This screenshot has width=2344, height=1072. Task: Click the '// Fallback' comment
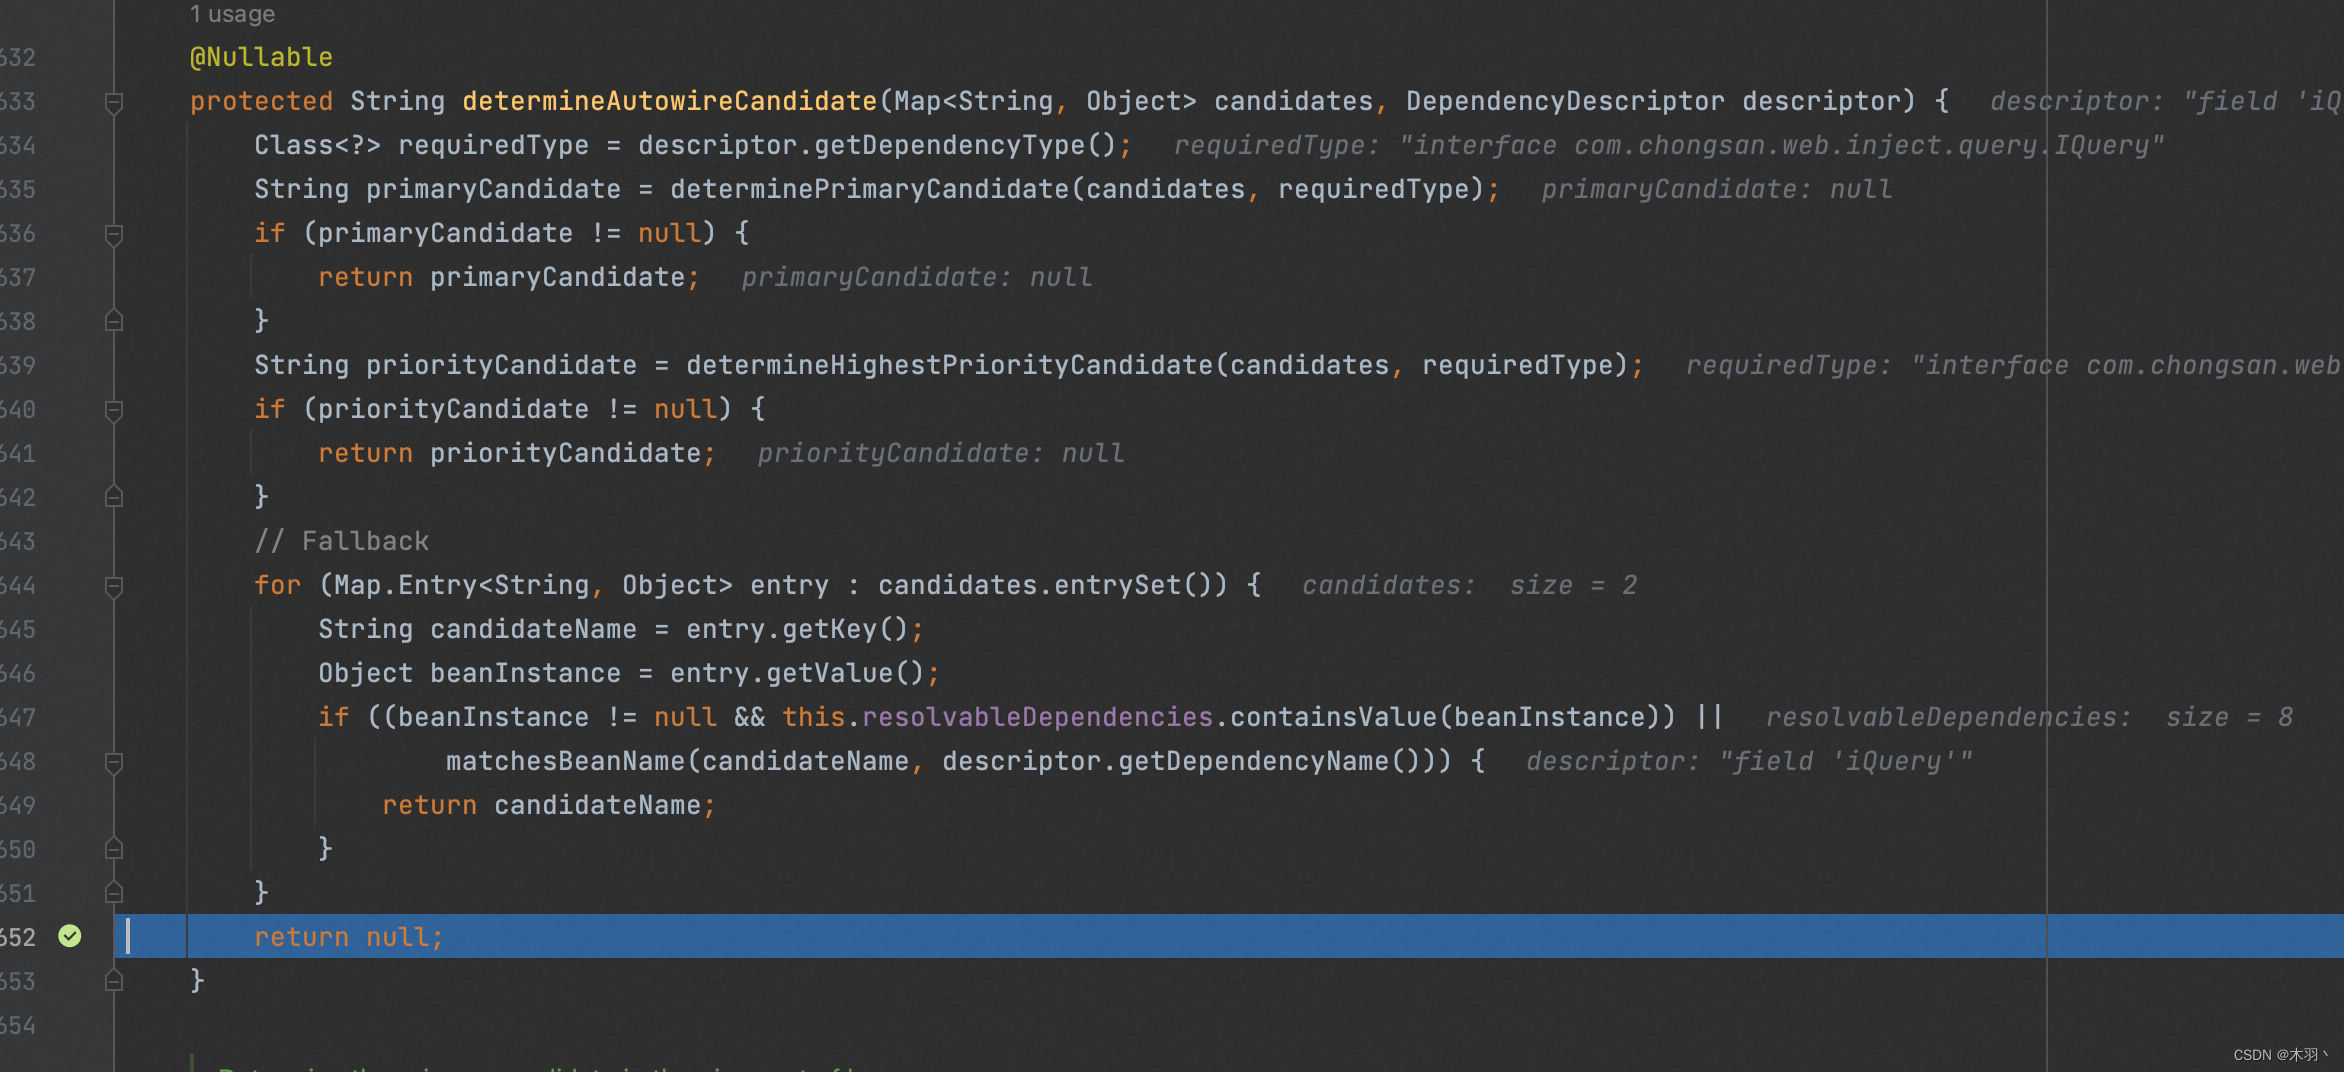pyautogui.click(x=341, y=541)
